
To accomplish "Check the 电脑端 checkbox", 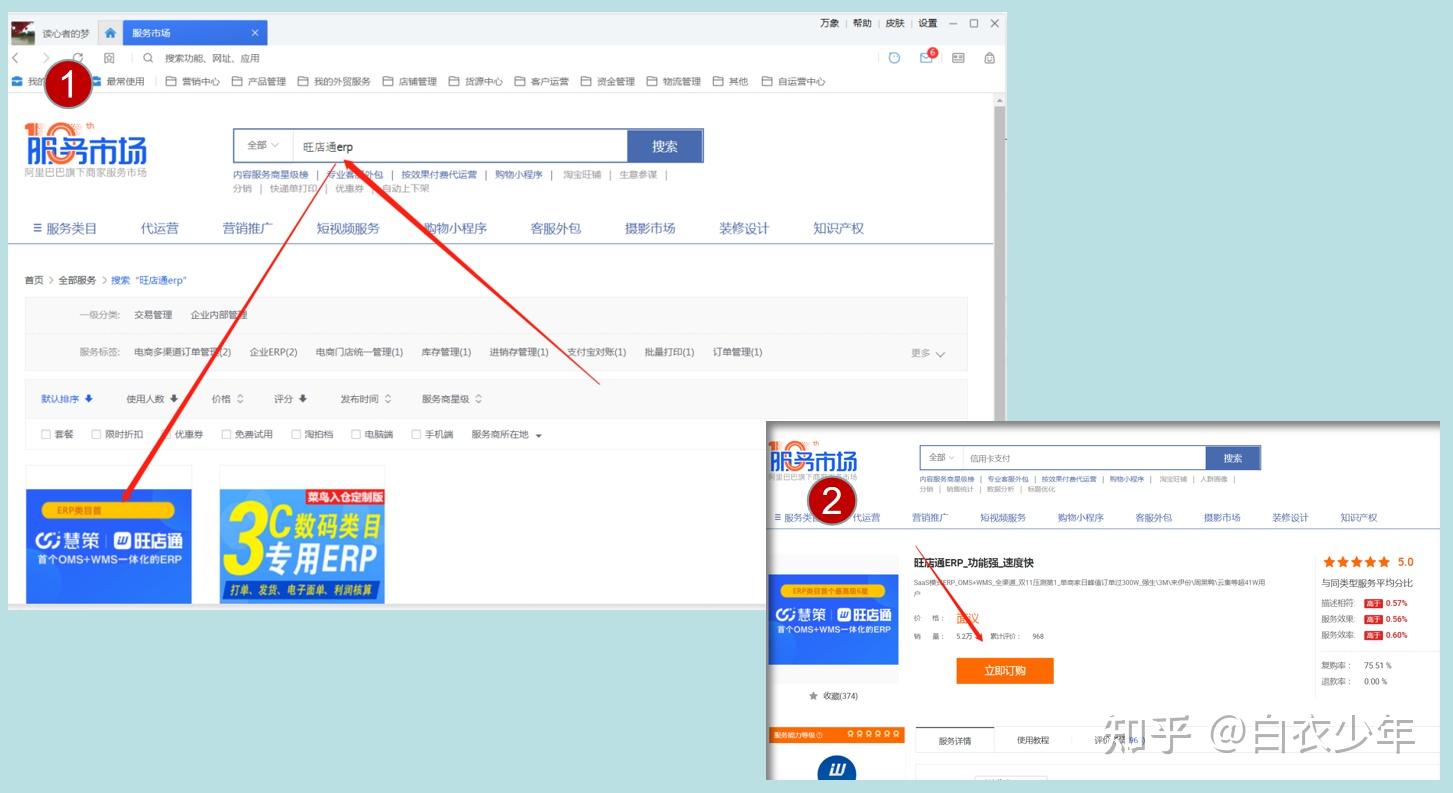I will [356, 435].
